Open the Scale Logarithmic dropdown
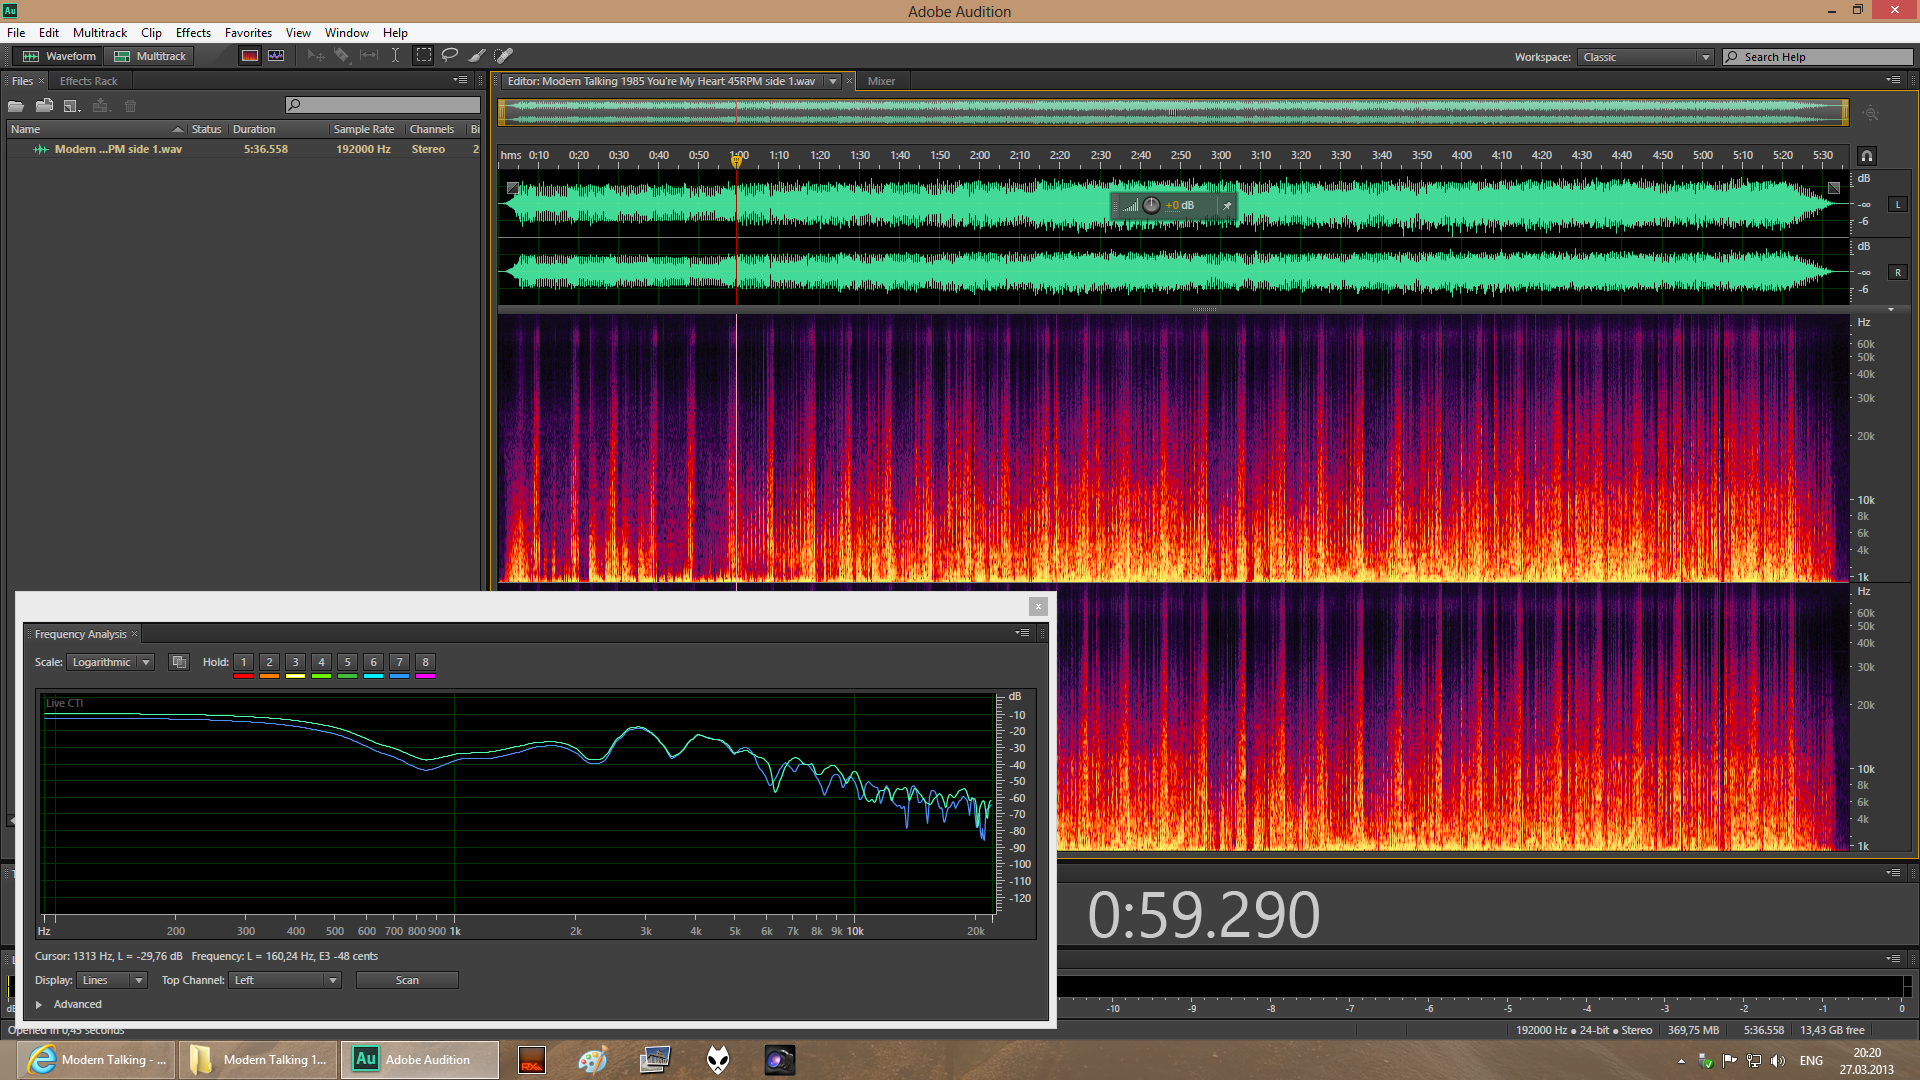 110,662
